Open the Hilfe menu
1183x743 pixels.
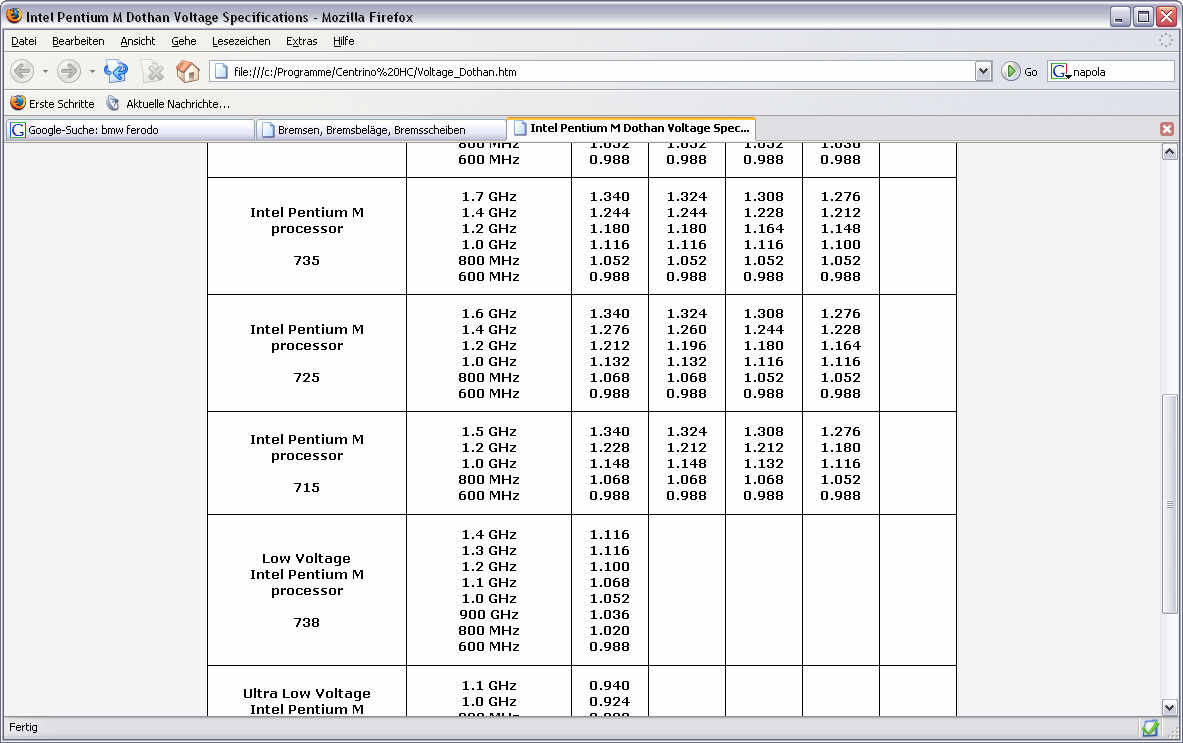pyautogui.click(x=344, y=41)
